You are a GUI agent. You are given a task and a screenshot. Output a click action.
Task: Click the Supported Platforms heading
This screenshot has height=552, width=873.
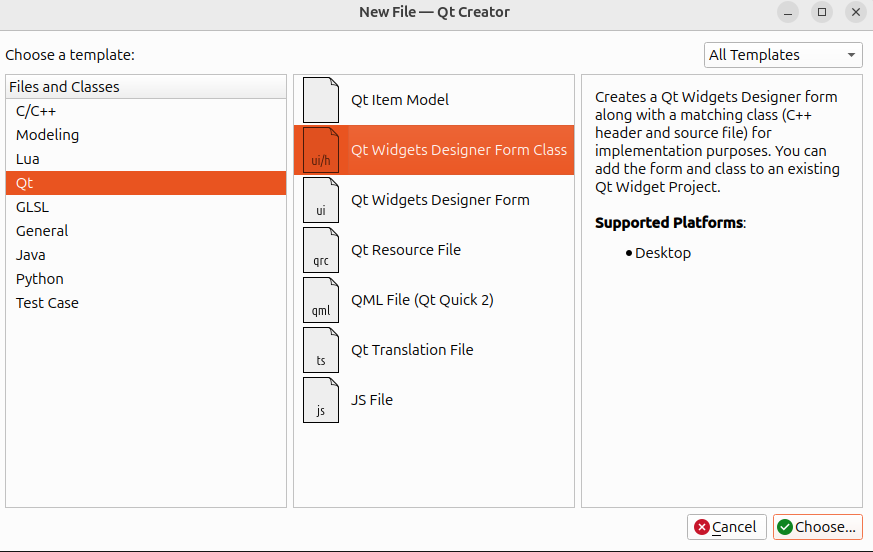670,223
